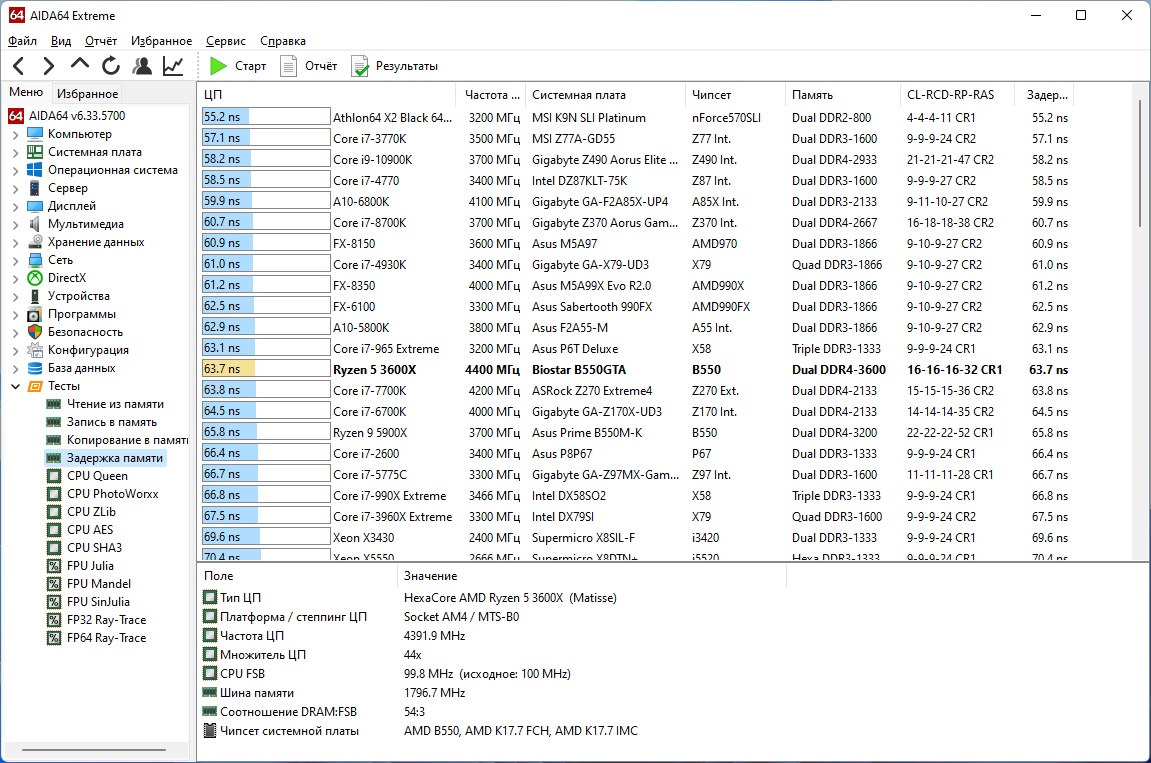This screenshot has width=1151, height=763.
Task: Open the Избранное menu in the menu bar
Action: click(161, 41)
